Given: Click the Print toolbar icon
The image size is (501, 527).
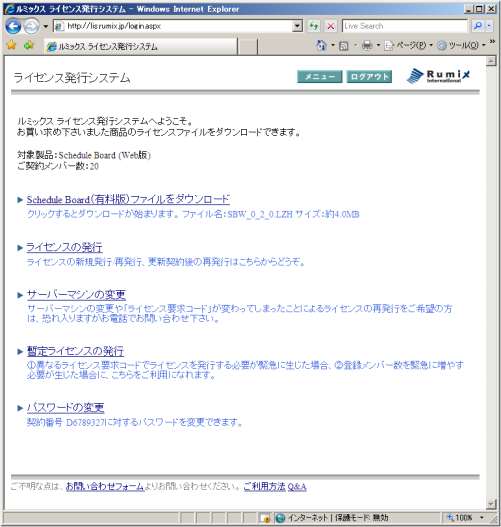Looking at the screenshot, I should point(367,45).
